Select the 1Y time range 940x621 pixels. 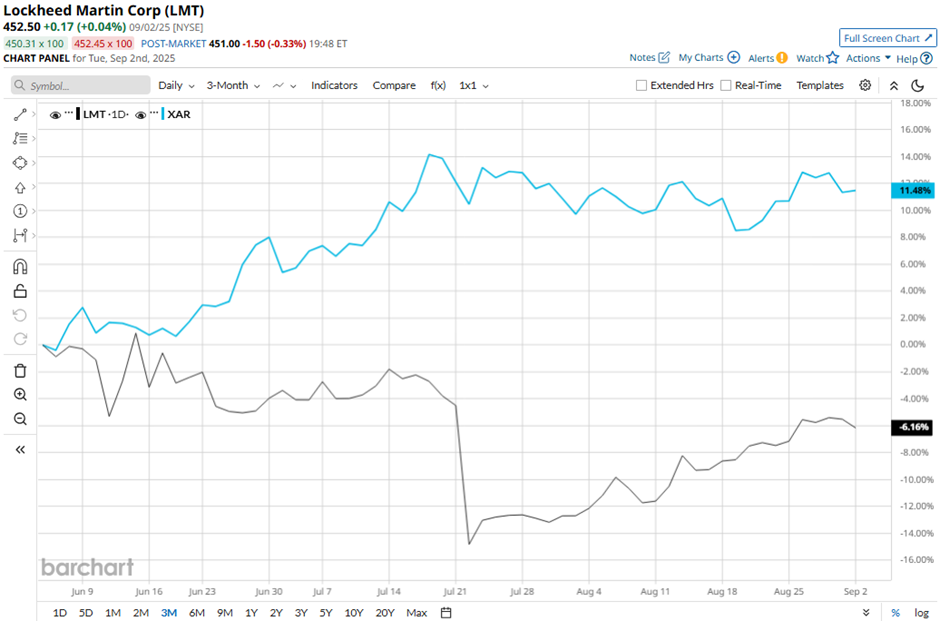251,613
